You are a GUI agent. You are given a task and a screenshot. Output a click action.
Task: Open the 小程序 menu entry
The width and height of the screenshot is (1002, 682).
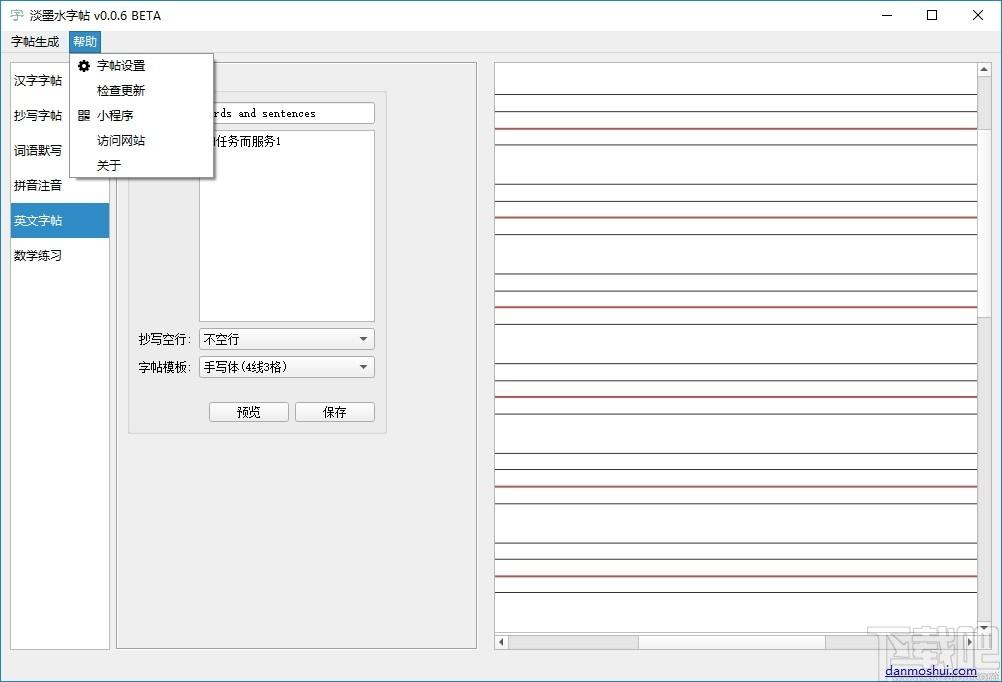point(141,116)
